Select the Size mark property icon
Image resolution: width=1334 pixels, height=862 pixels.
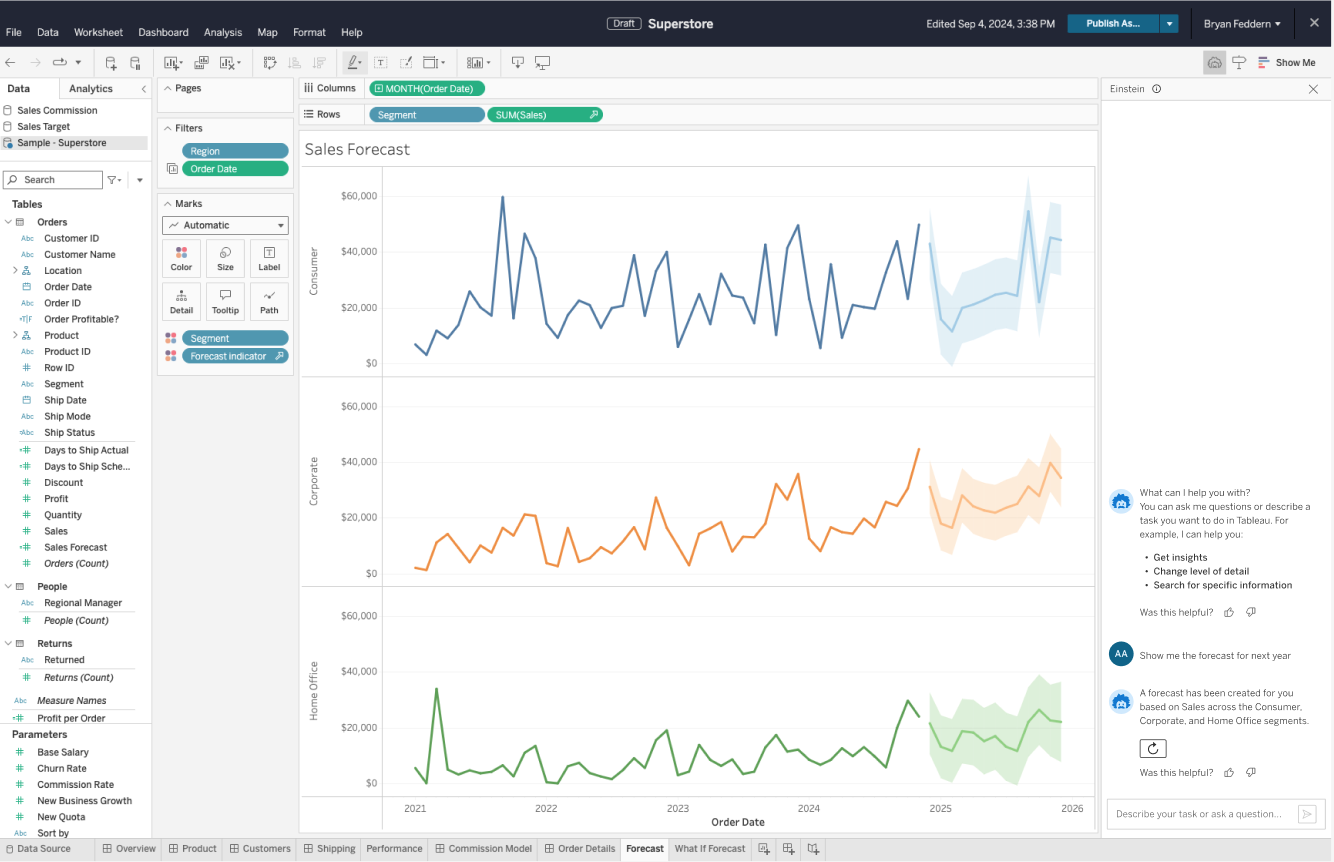point(225,258)
